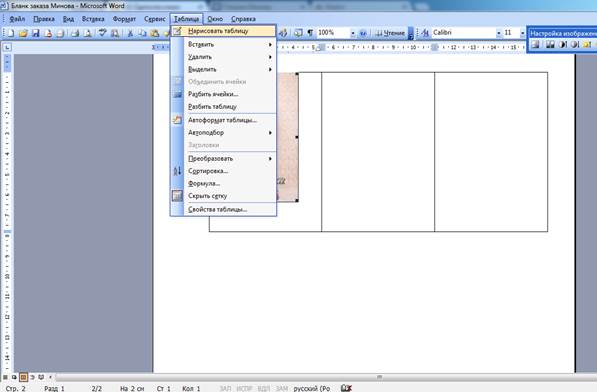The width and height of the screenshot is (597, 392).
Task: Open Окно menu
Action: click(215, 19)
